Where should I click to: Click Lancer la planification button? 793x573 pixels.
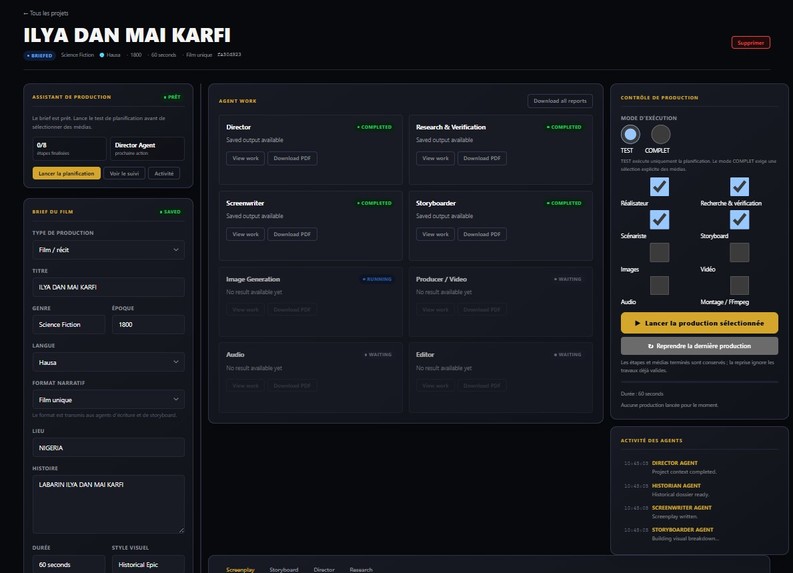point(66,173)
